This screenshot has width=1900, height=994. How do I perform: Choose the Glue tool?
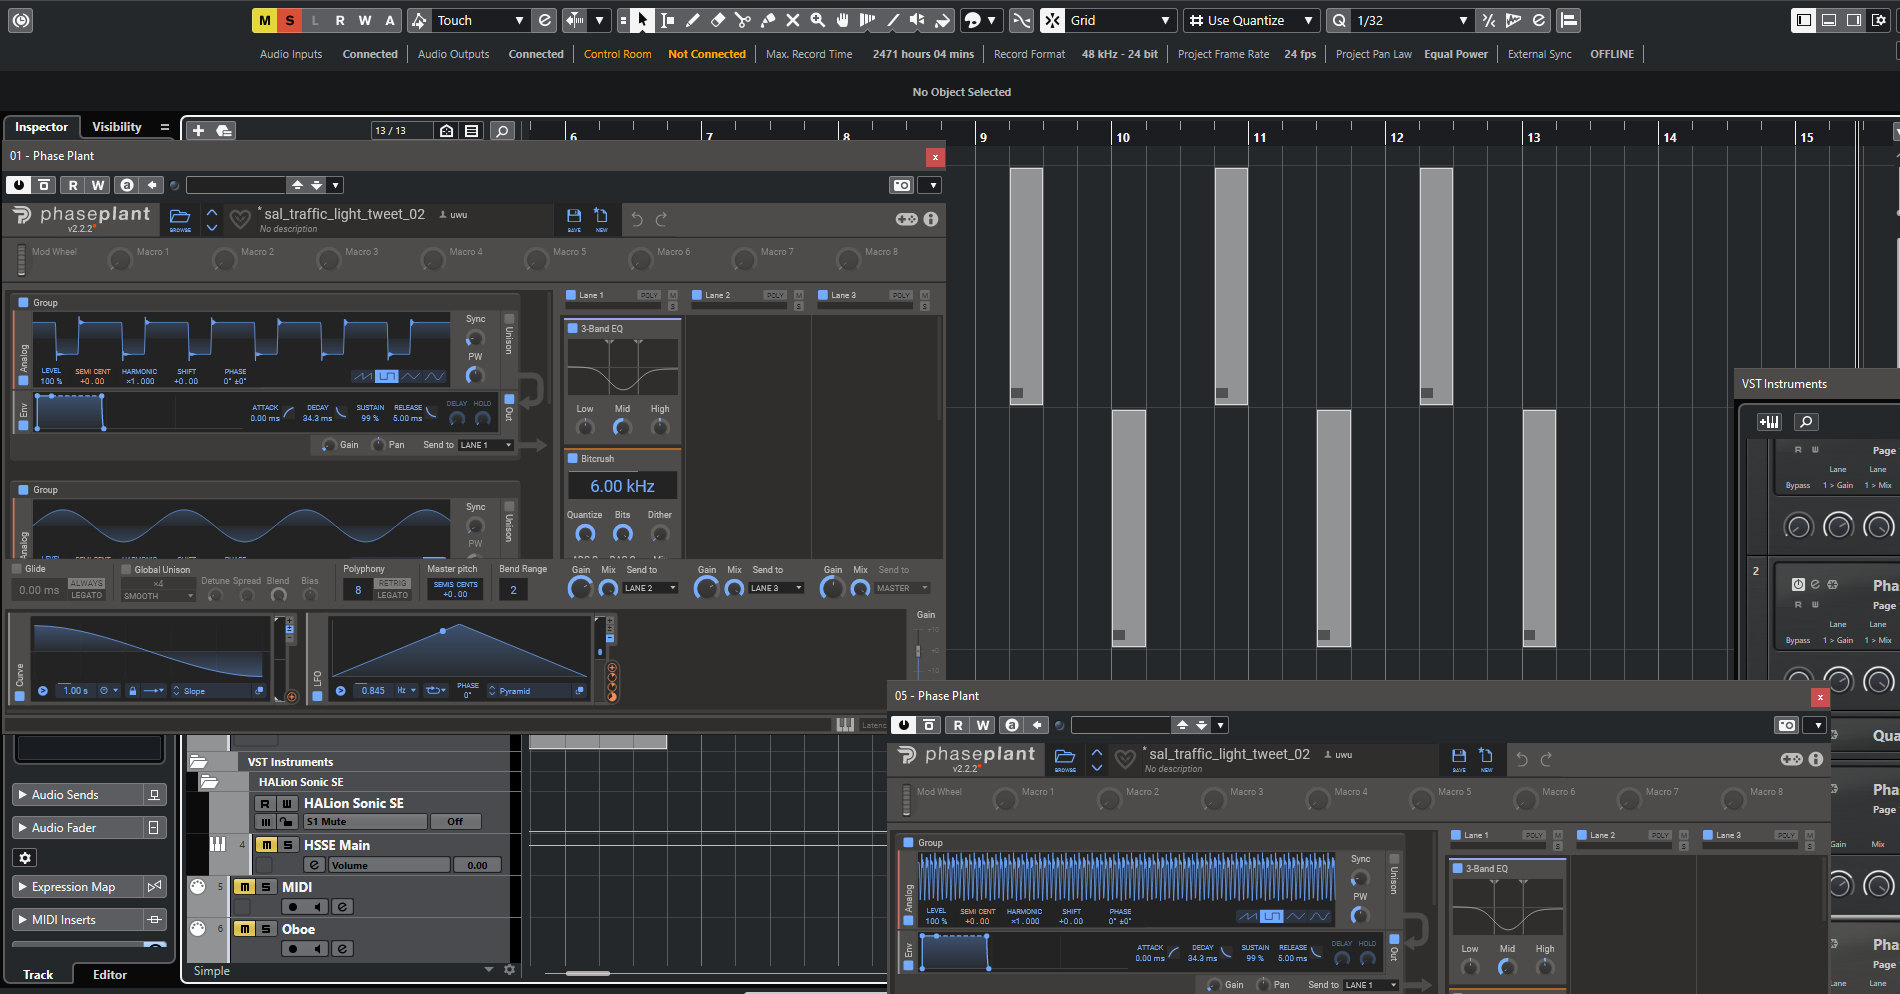tap(767, 20)
